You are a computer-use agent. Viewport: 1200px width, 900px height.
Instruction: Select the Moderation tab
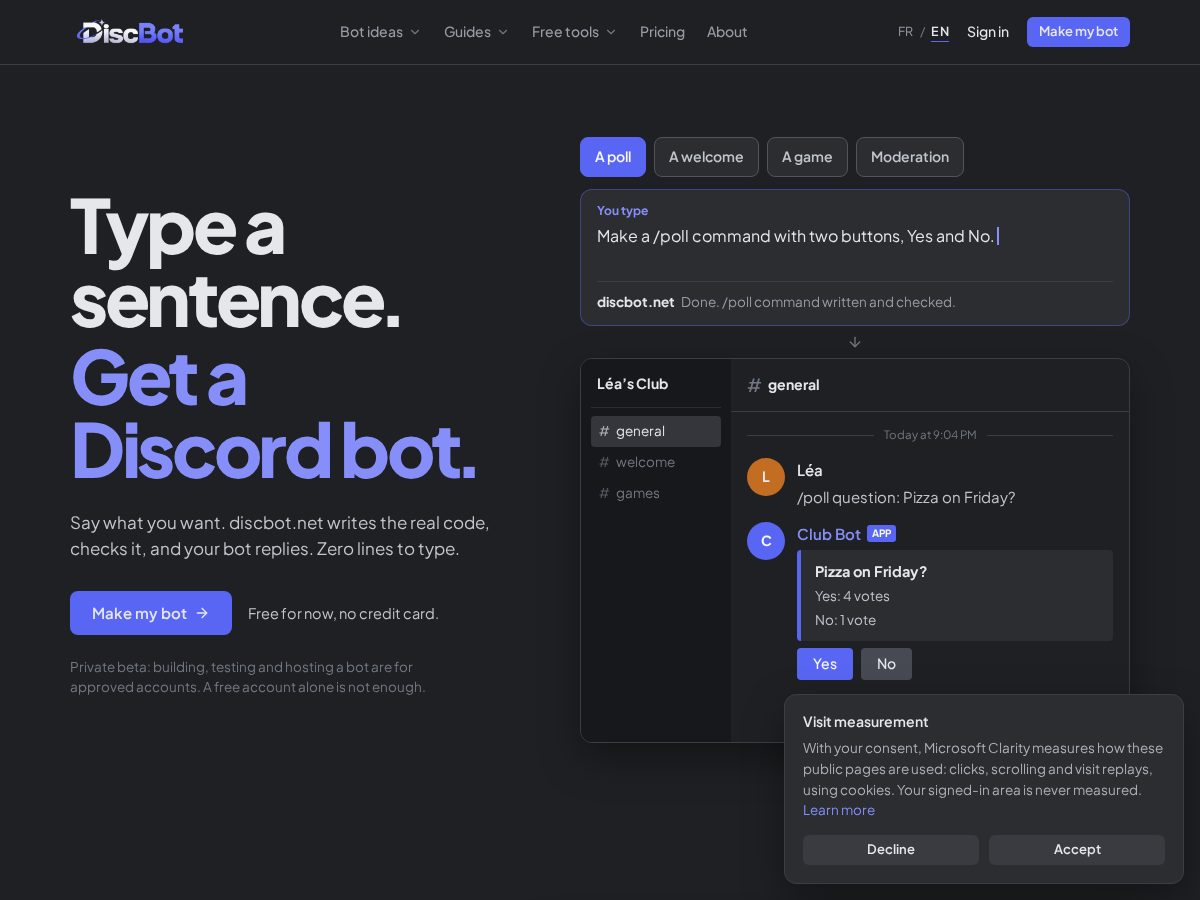[910, 157]
